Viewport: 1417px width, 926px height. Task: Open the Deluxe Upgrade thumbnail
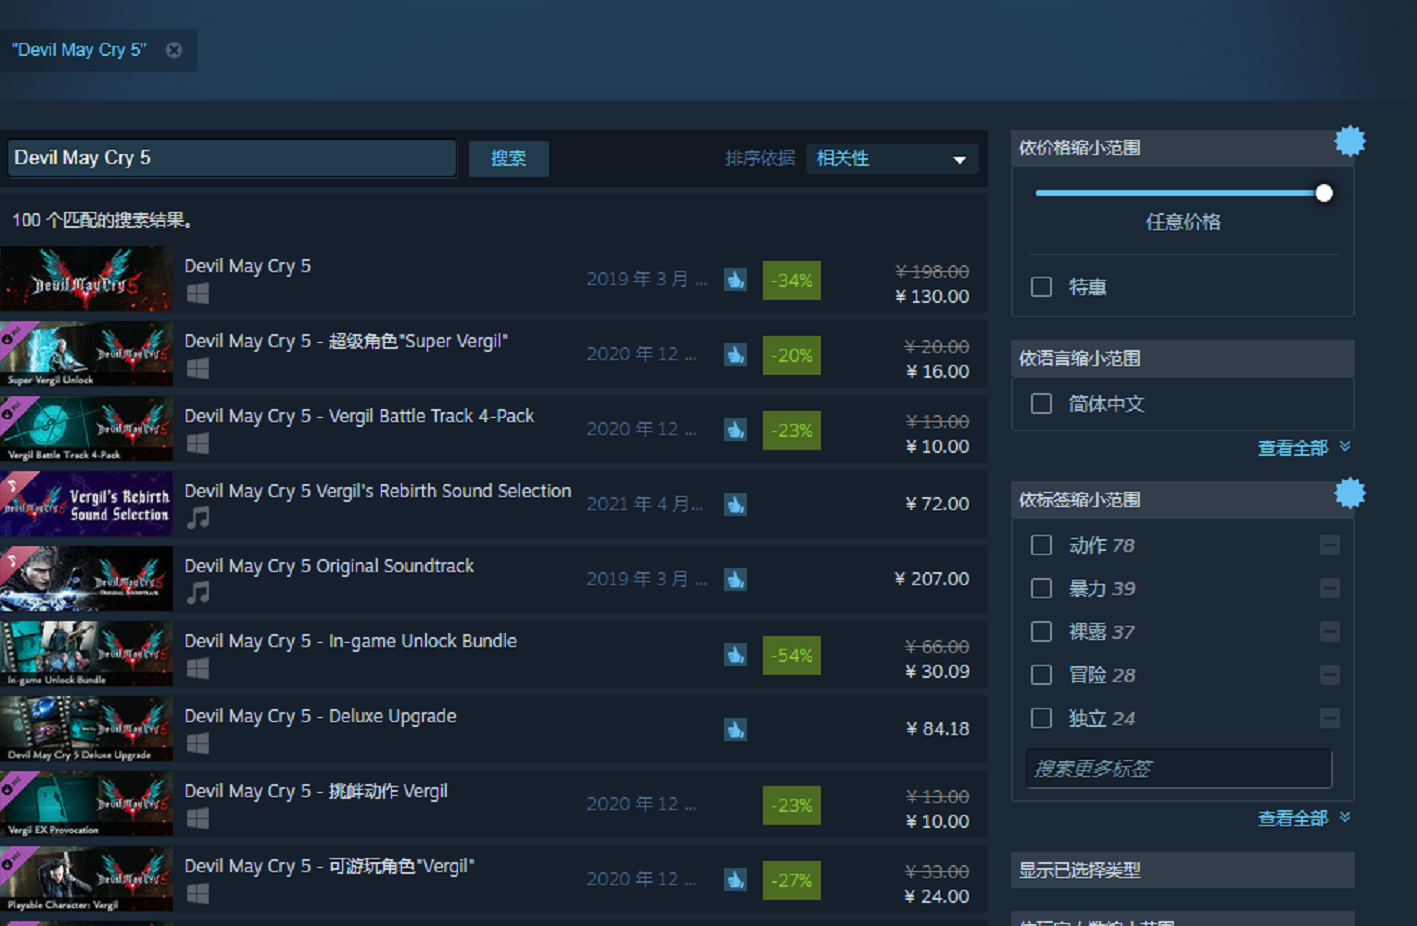click(x=86, y=729)
